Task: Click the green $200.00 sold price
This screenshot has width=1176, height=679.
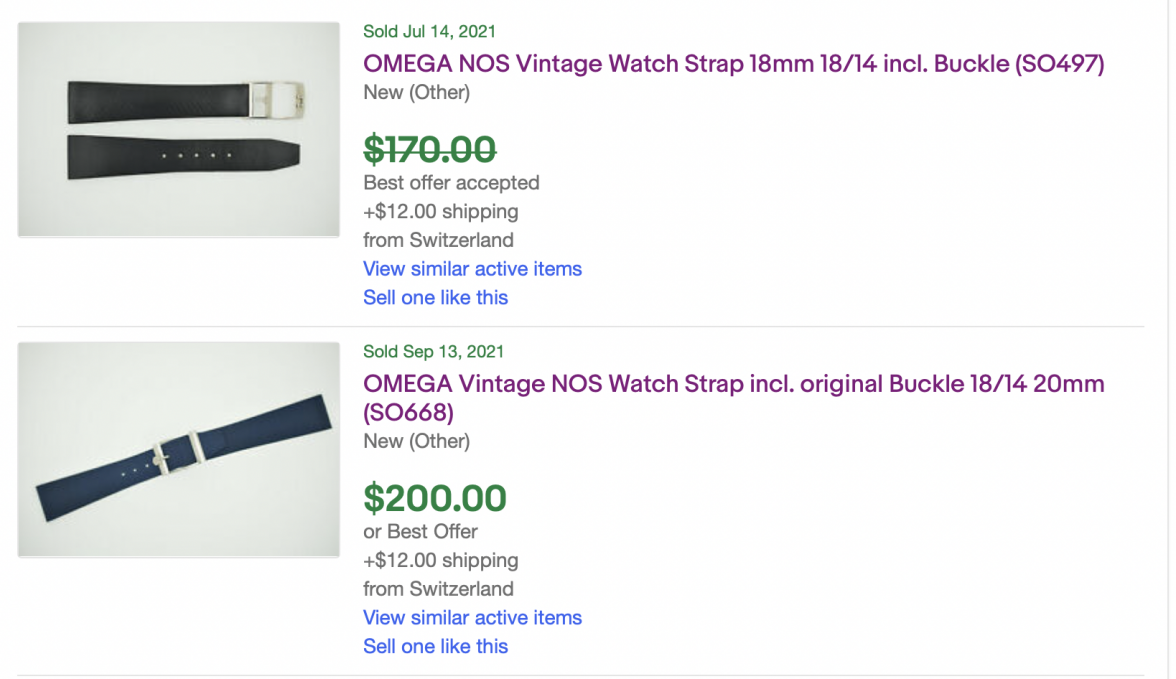Action: click(x=434, y=498)
